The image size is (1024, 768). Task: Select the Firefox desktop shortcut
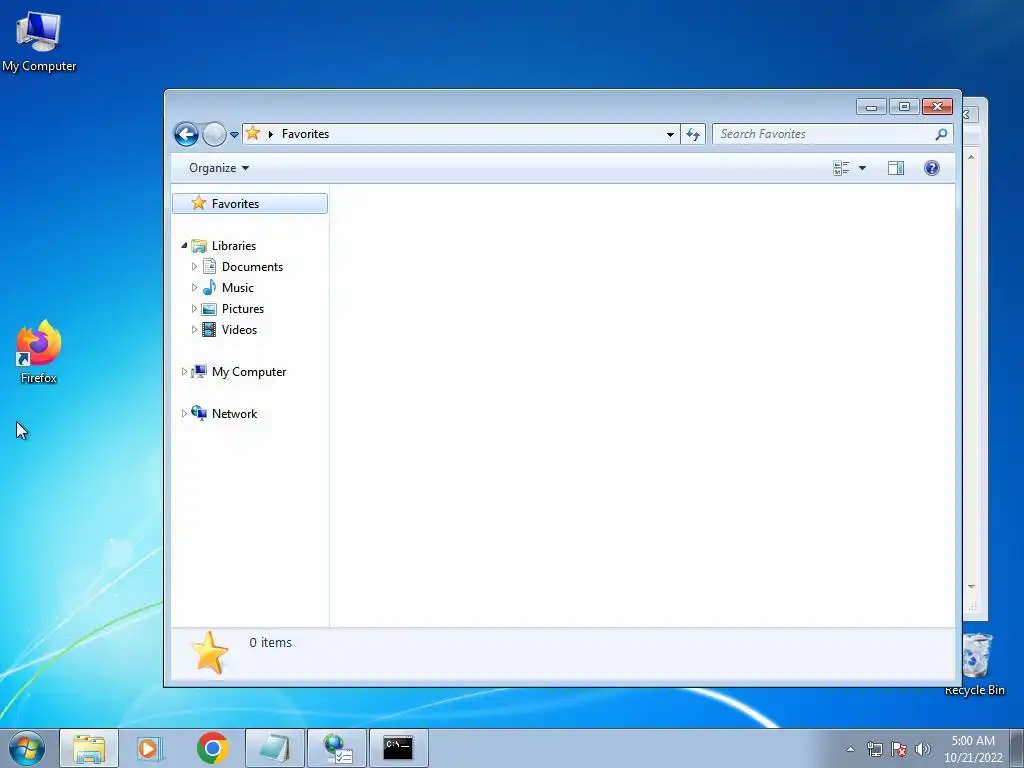39,353
